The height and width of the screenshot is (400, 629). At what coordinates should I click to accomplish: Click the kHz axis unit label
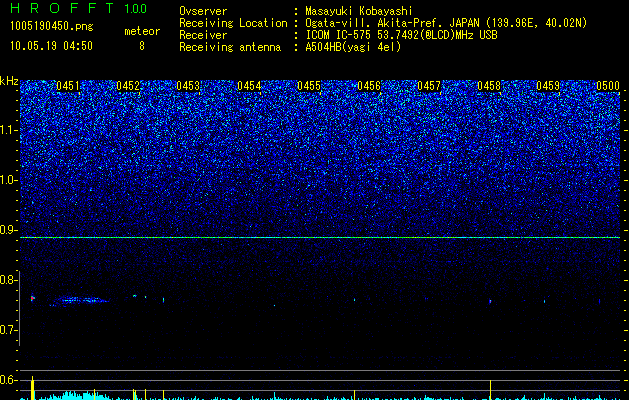tap(9, 81)
